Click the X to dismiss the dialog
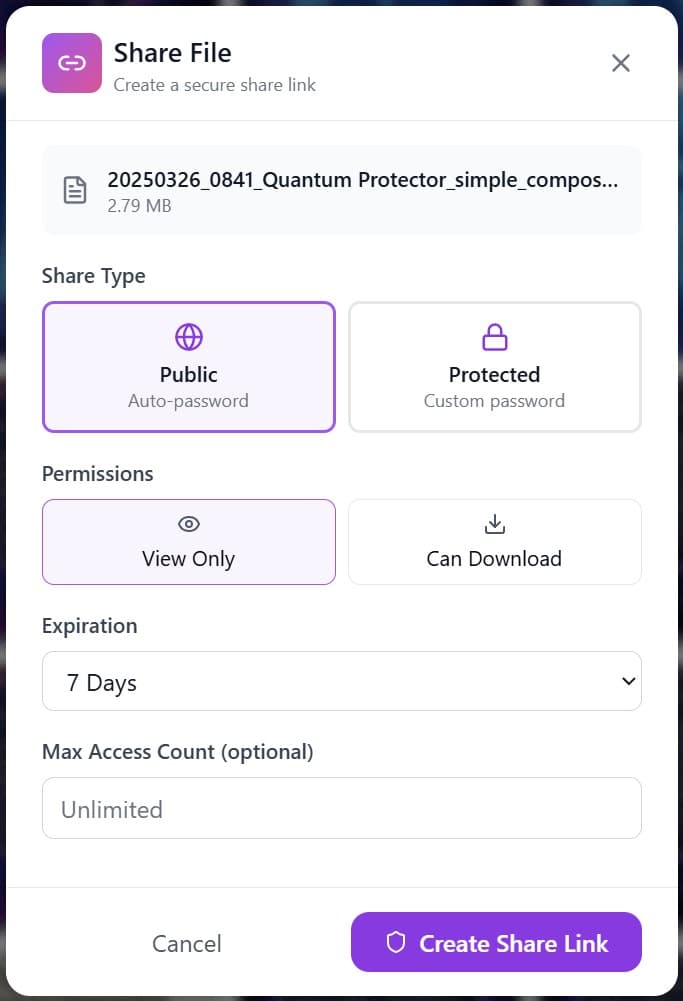Image resolution: width=683 pixels, height=1001 pixels. (x=621, y=62)
